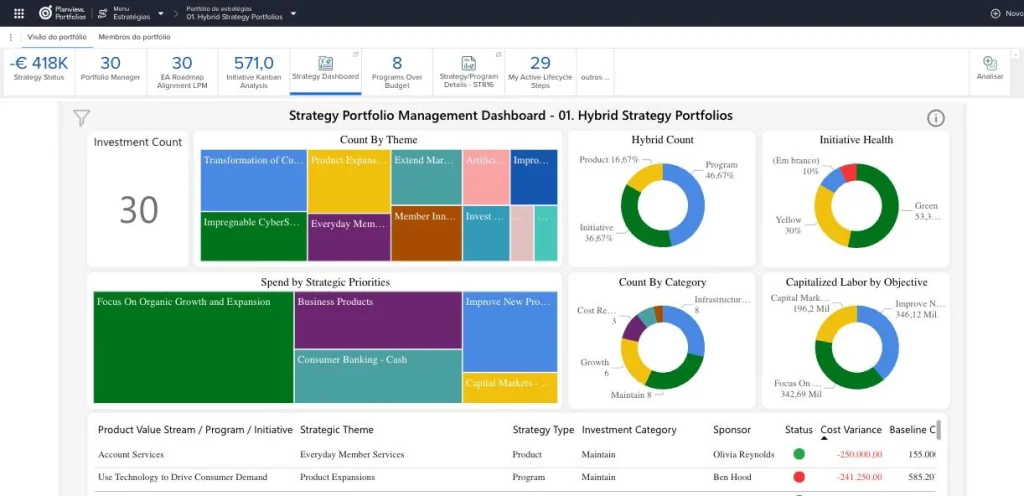Select Improve New Pro... blue block
The height and width of the screenshot is (496, 1024).
pyautogui.click(x=510, y=332)
